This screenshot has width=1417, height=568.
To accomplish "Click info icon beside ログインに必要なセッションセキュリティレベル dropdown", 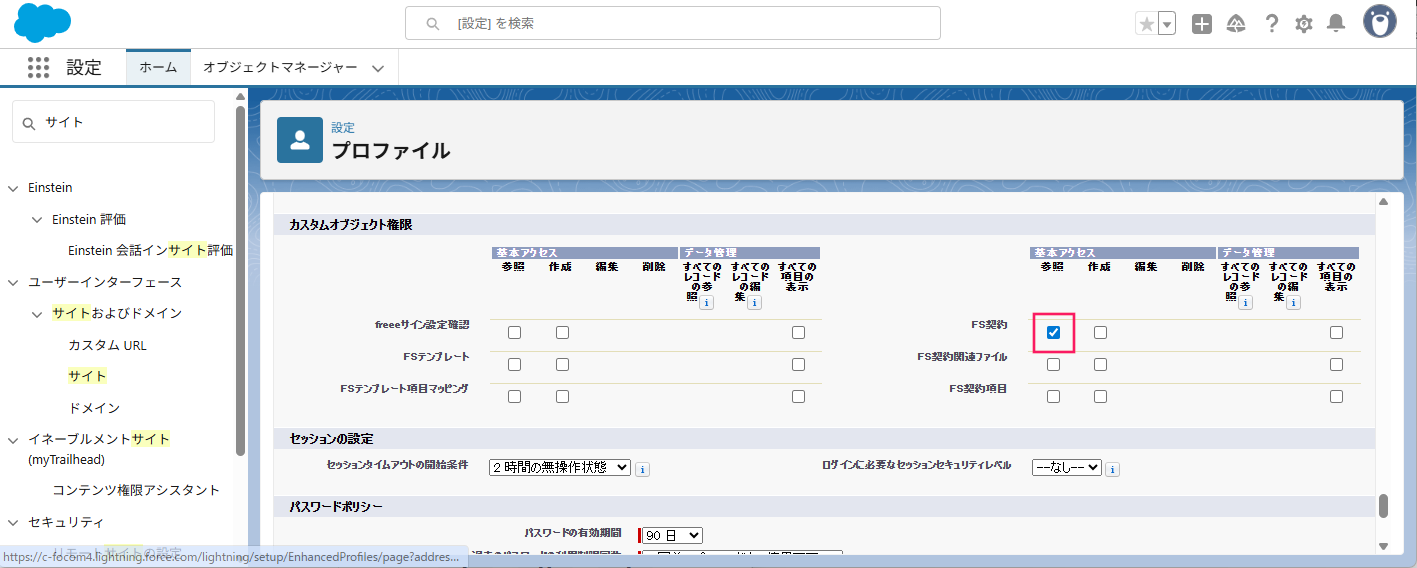I will pyautogui.click(x=1112, y=468).
